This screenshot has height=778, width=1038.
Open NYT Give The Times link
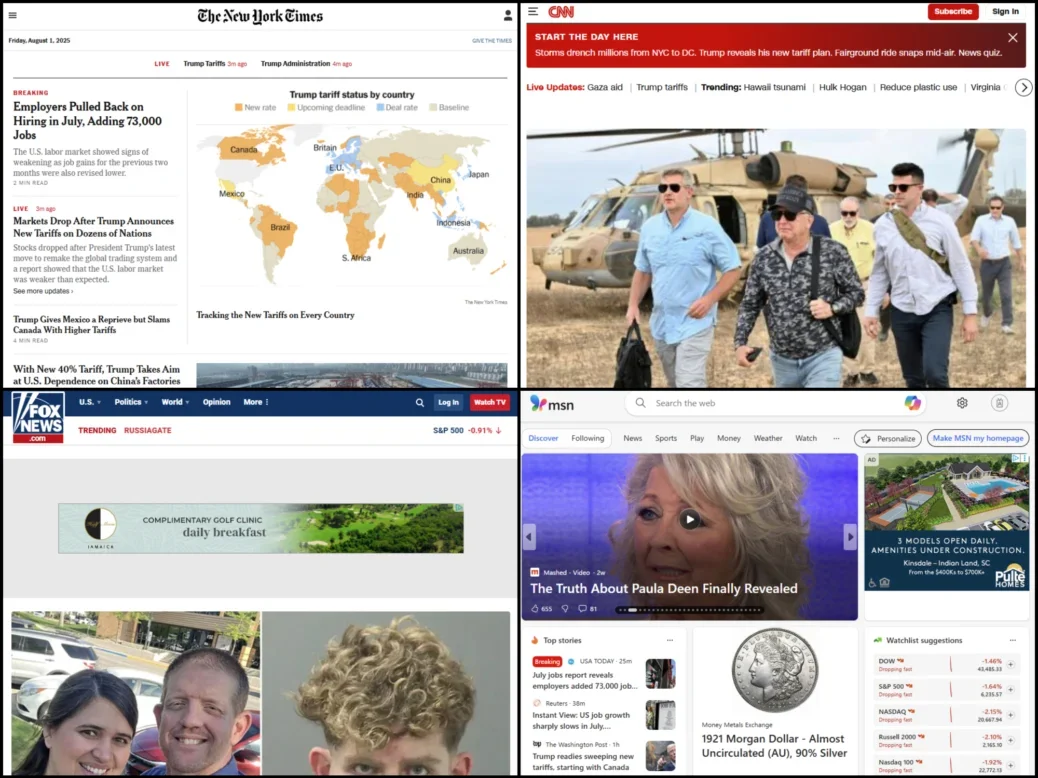492,41
